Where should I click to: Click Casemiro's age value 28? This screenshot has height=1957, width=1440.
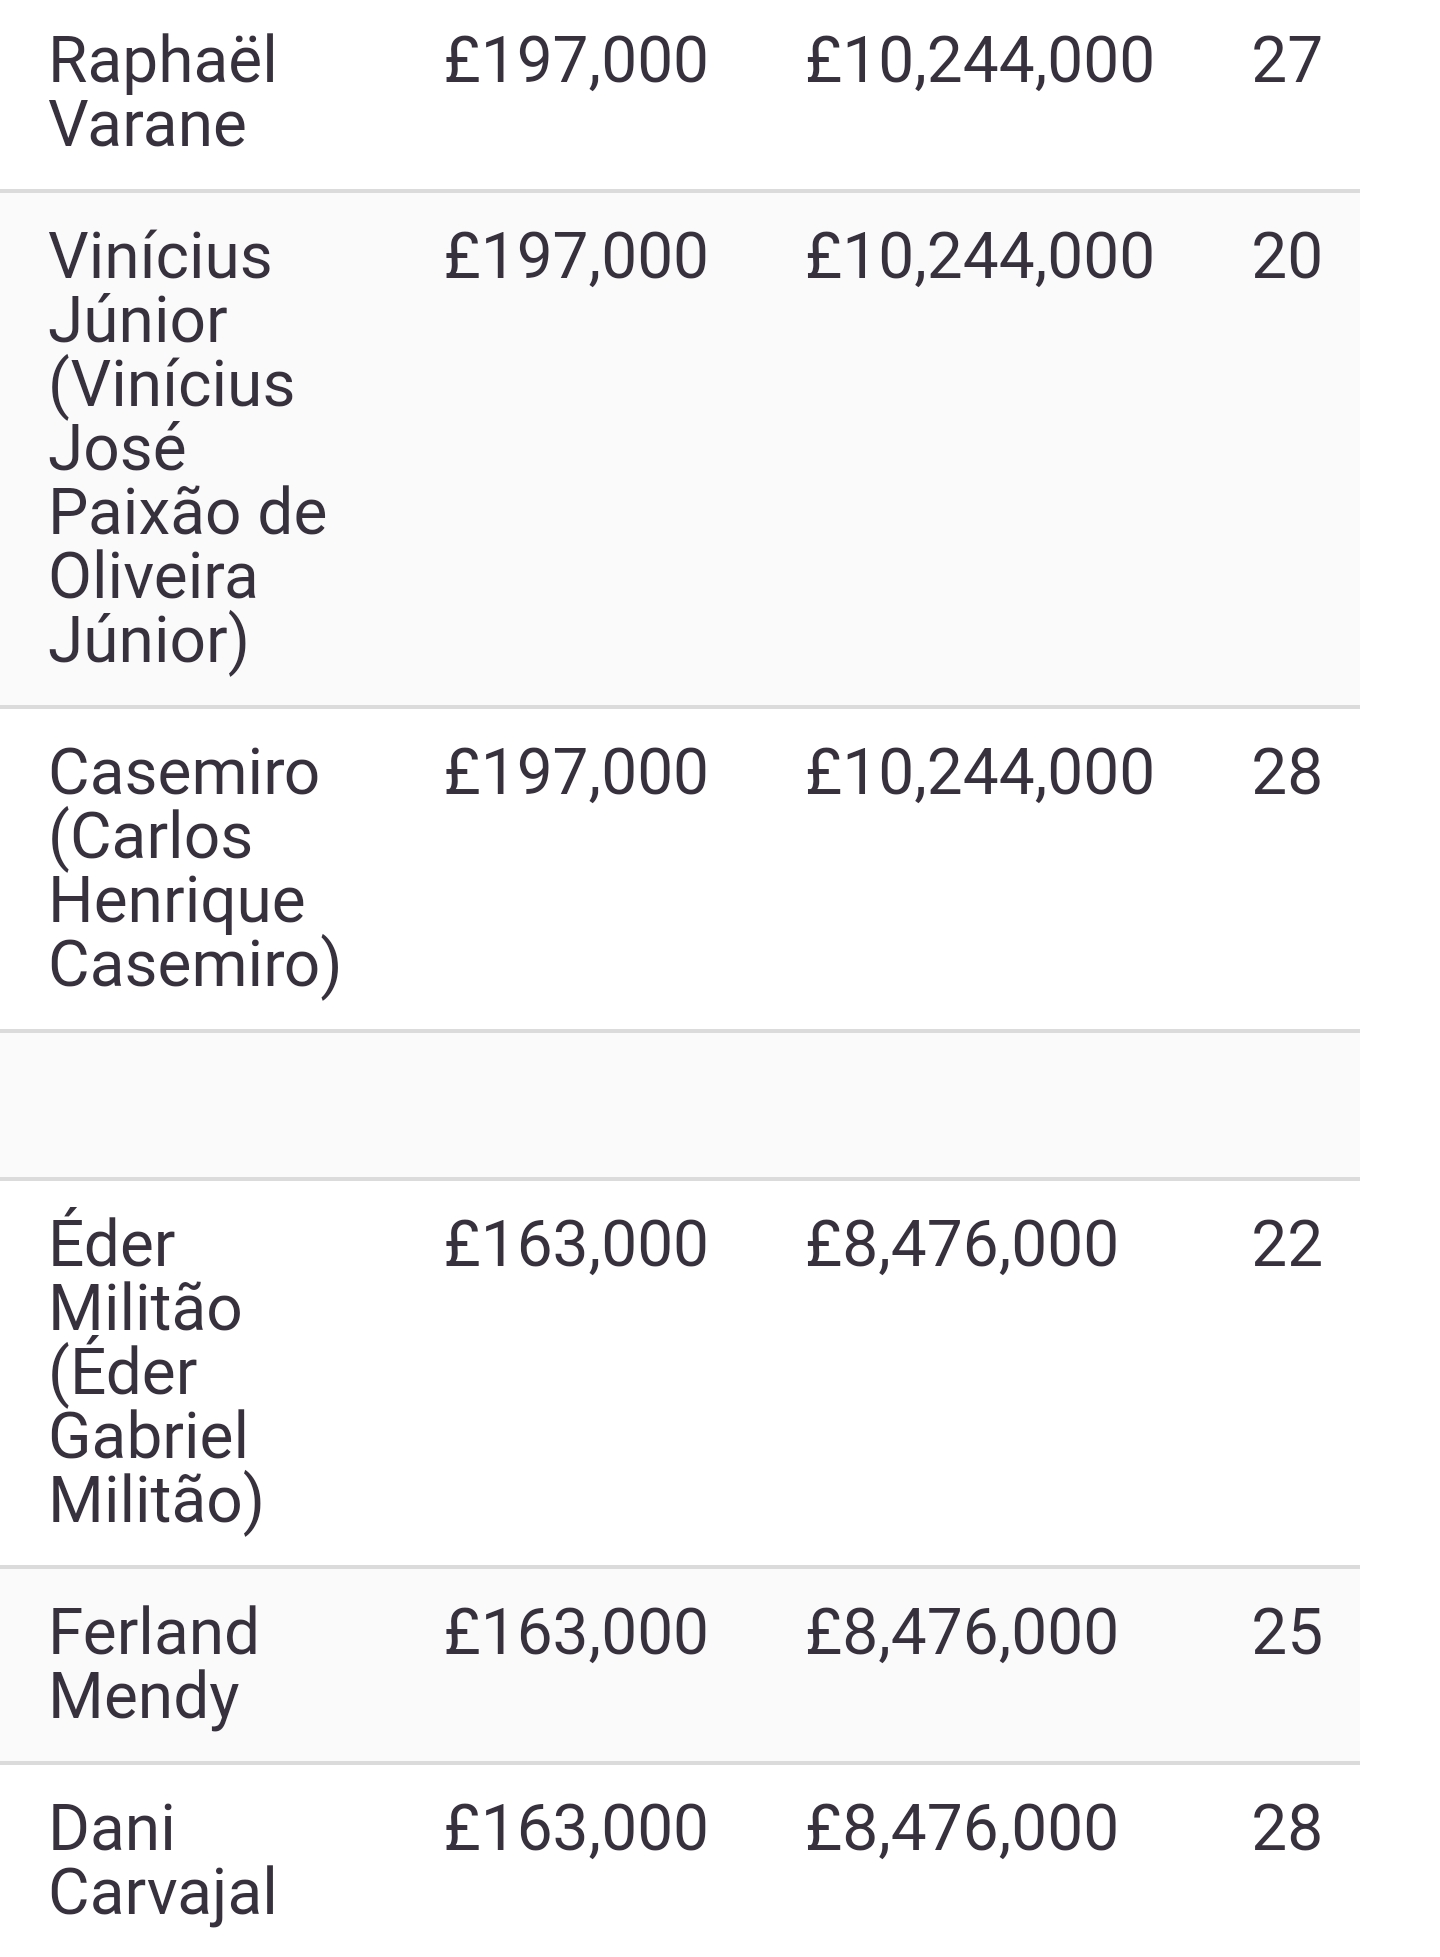click(x=1287, y=773)
